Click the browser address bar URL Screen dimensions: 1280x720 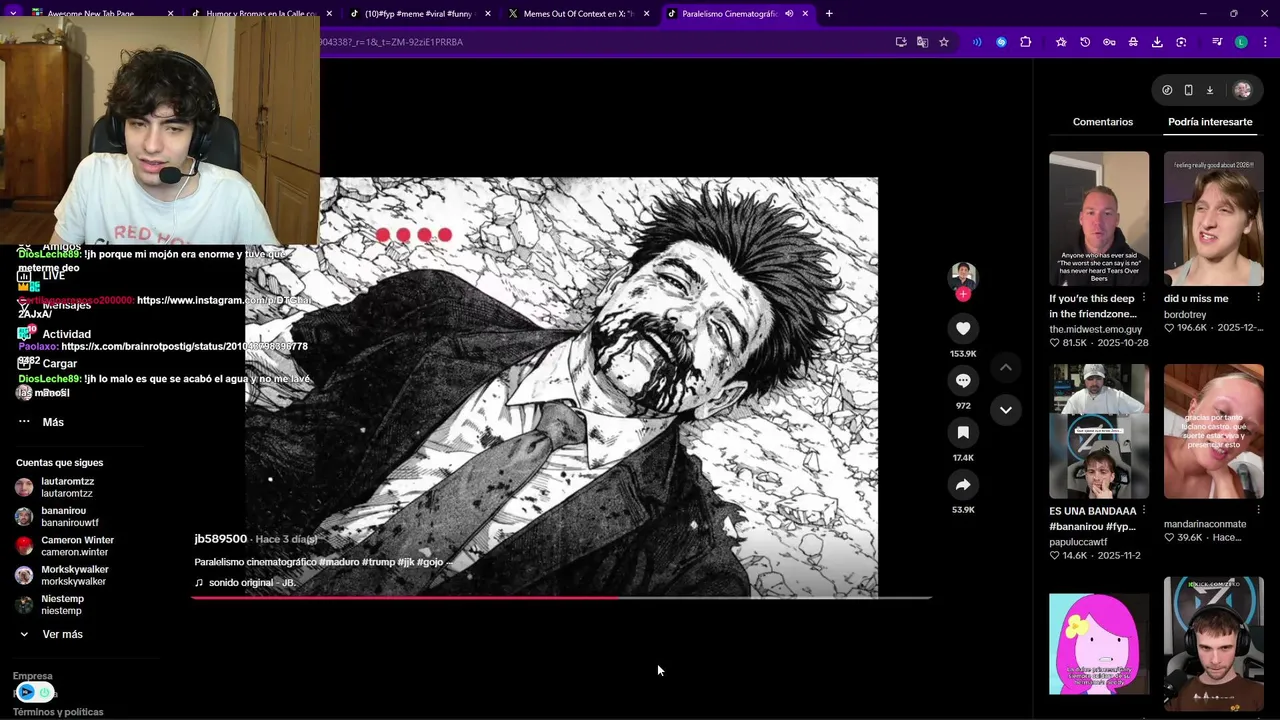[390, 42]
